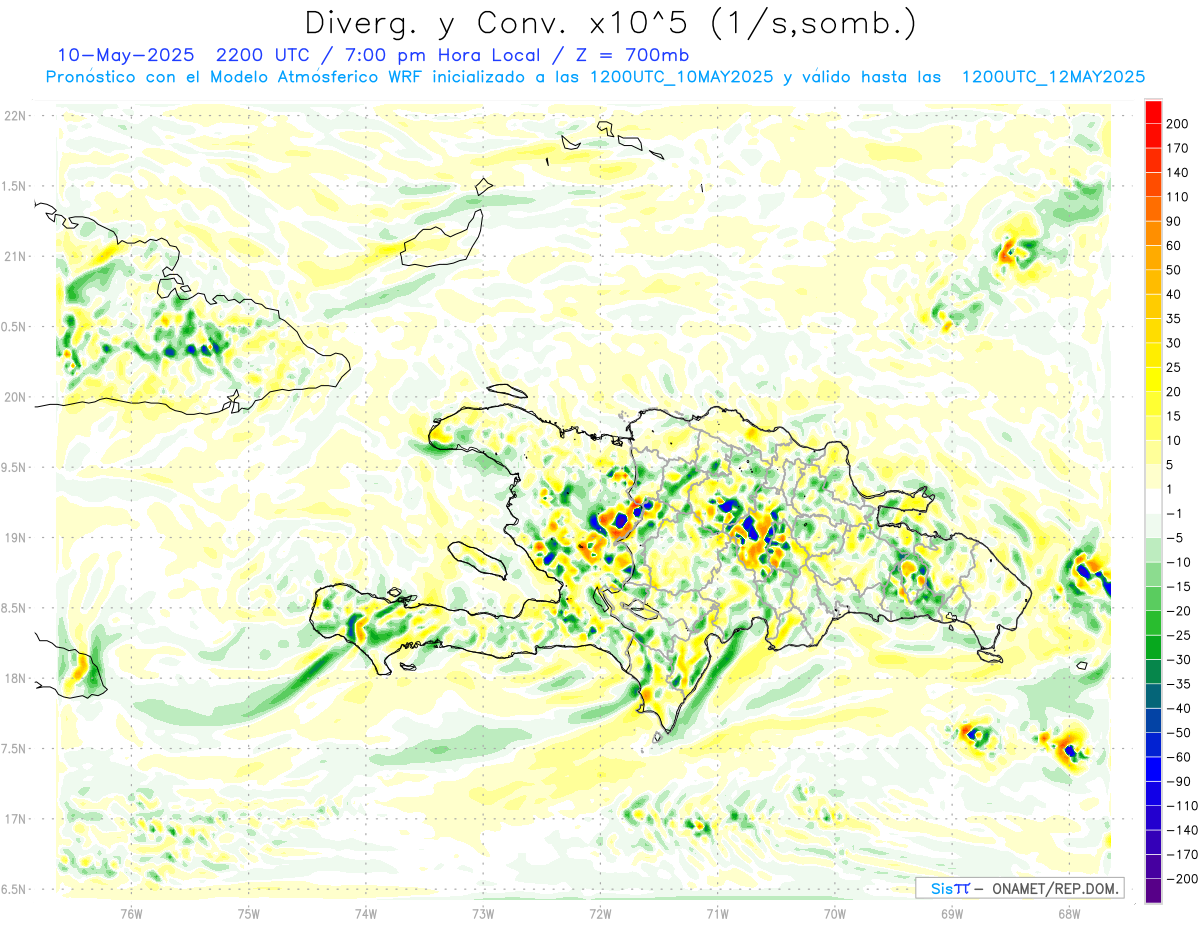1200x927 pixels.
Task: Click the '74W' longitude label
Action: (366, 912)
